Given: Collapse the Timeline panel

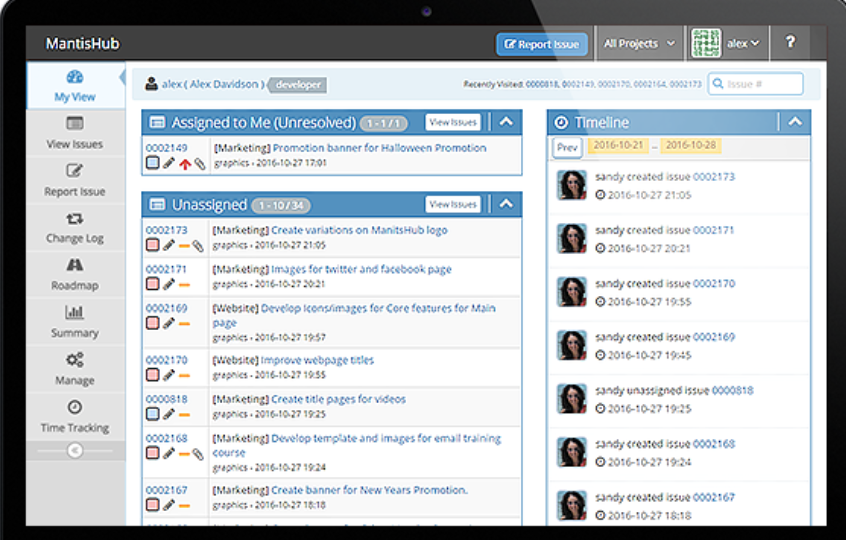Looking at the screenshot, I should click(795, 122).
